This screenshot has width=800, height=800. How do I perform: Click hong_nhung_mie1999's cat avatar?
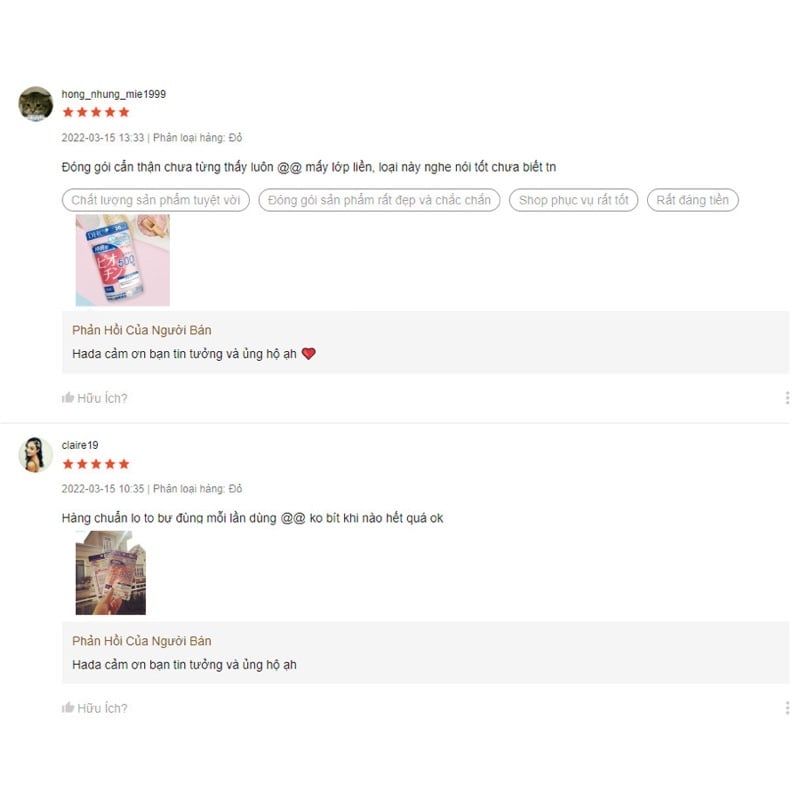36,104
